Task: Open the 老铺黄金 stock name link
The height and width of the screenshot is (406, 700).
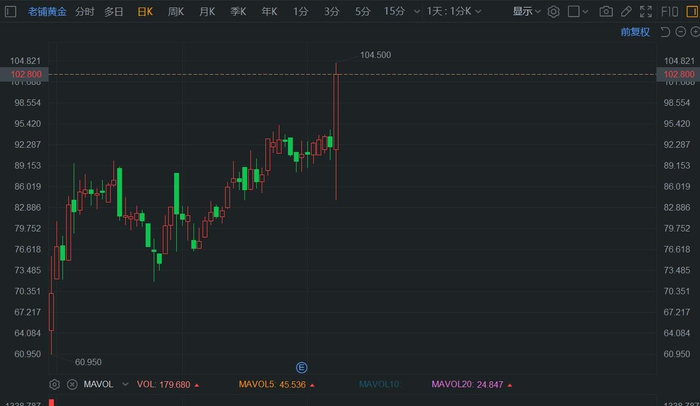Action: point(47,12)
